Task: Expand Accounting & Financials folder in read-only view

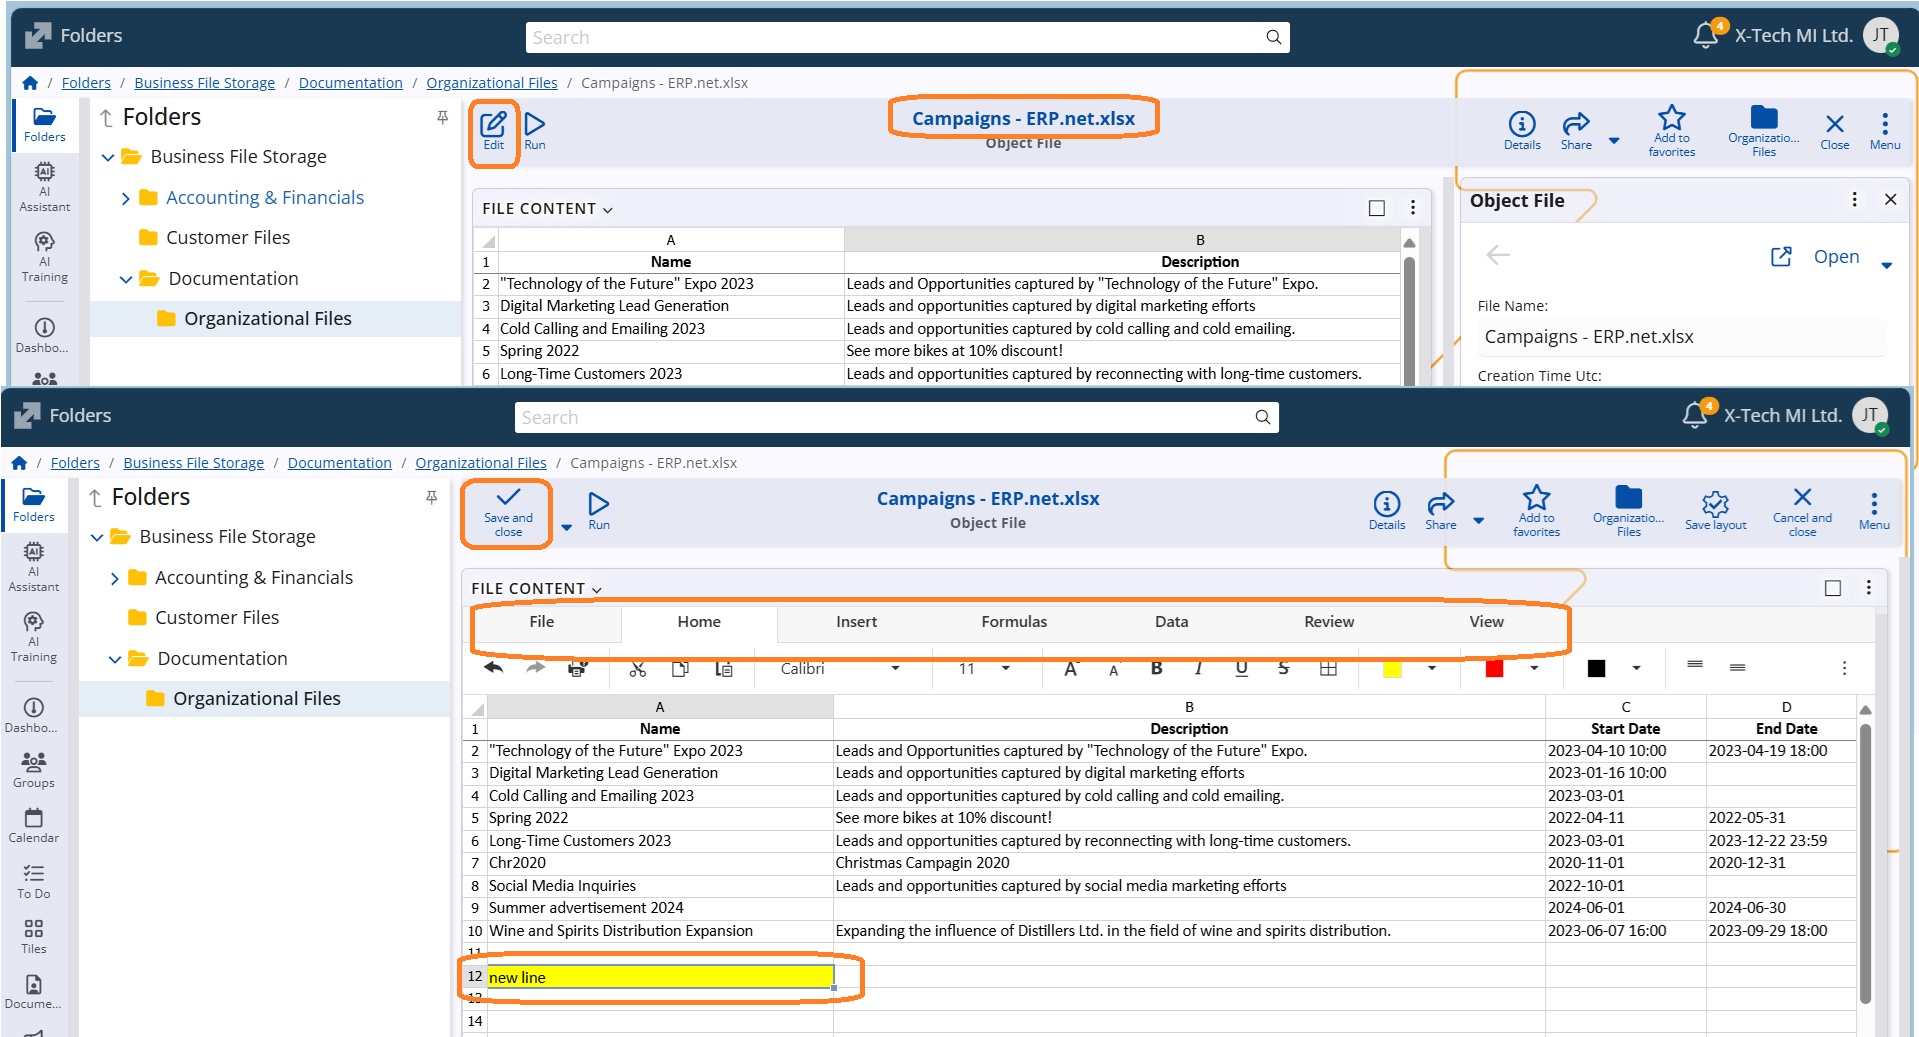Action: tap(125, 198)
